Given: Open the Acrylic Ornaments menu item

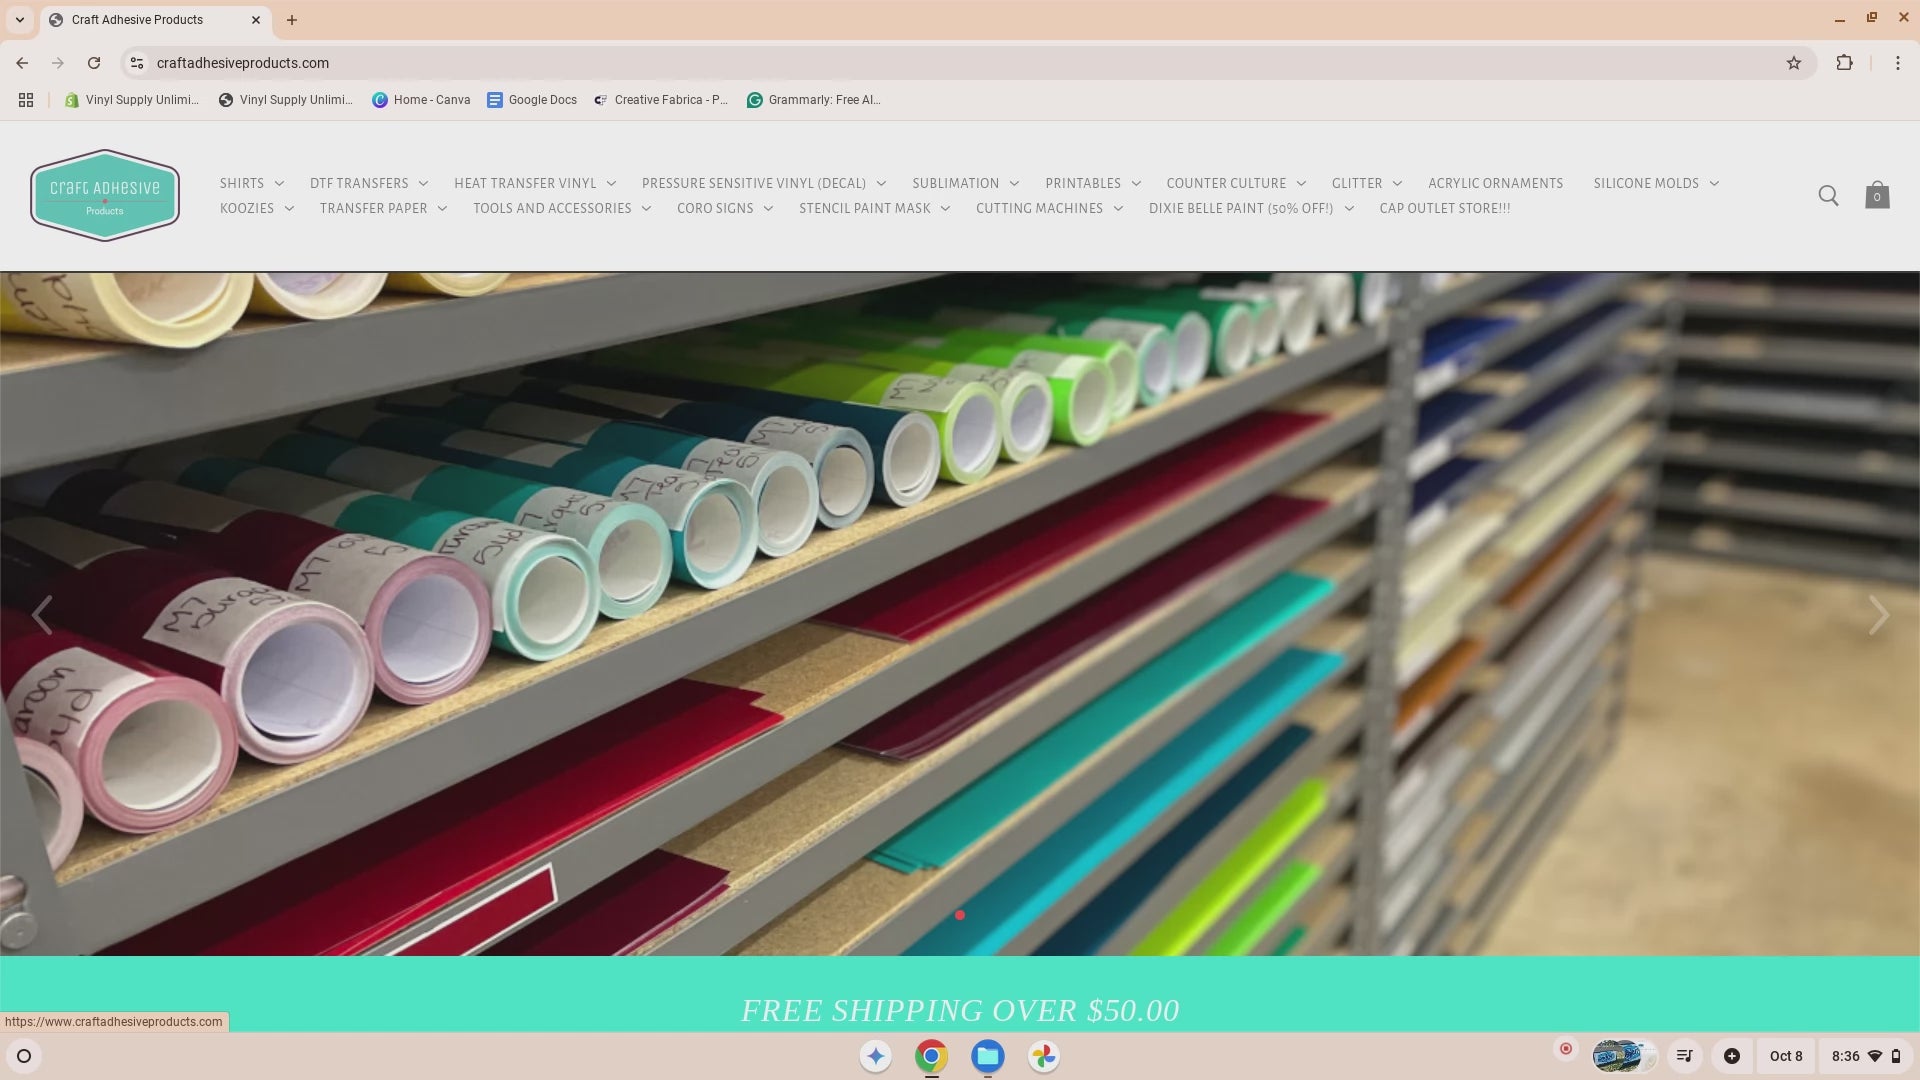Looking at the screenshot, I should pos(1495,183).
